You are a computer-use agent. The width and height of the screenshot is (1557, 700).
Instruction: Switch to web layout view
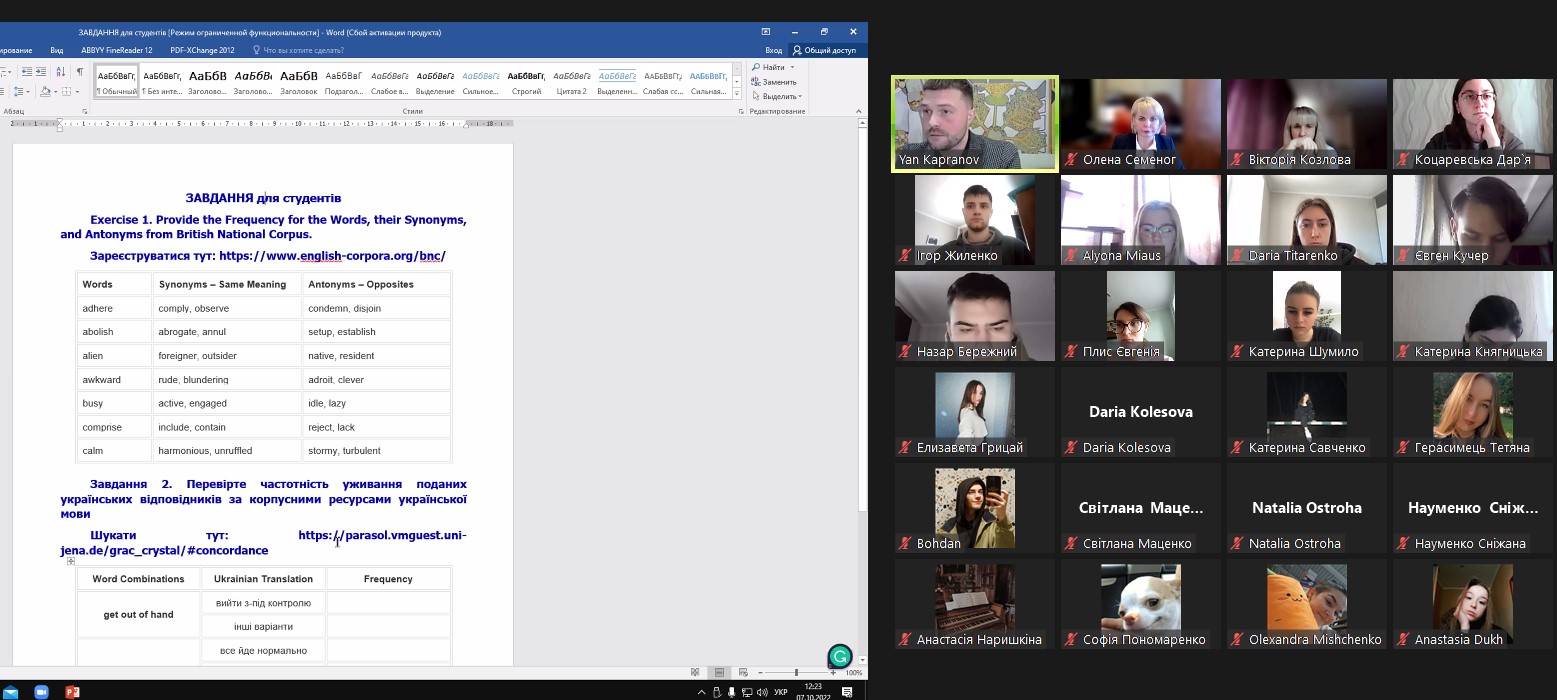[x=741, y=672]
